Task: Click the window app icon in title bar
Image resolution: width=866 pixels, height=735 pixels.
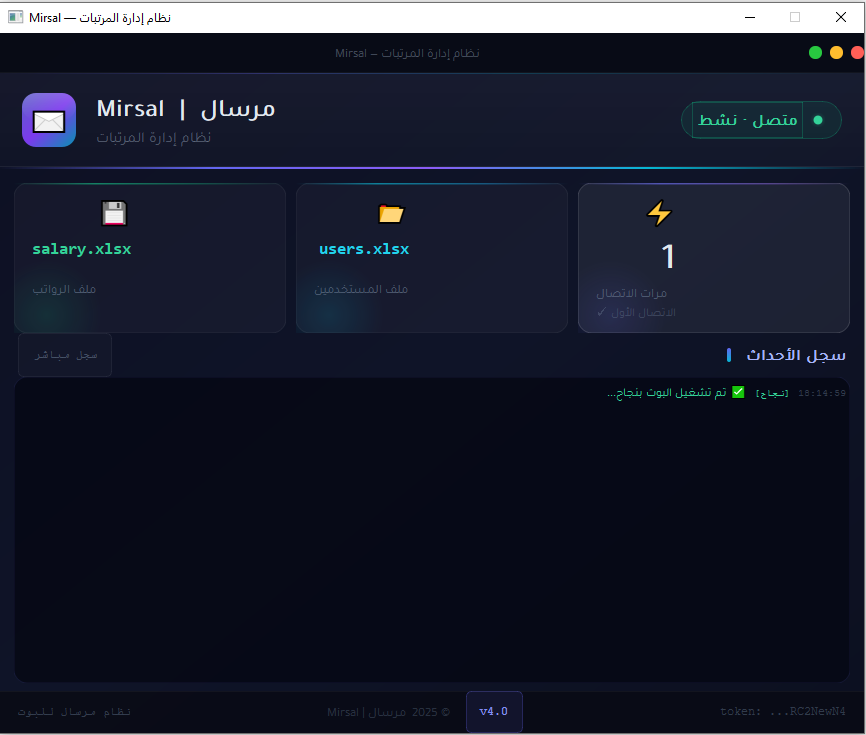Action: (x=15, y=17)
